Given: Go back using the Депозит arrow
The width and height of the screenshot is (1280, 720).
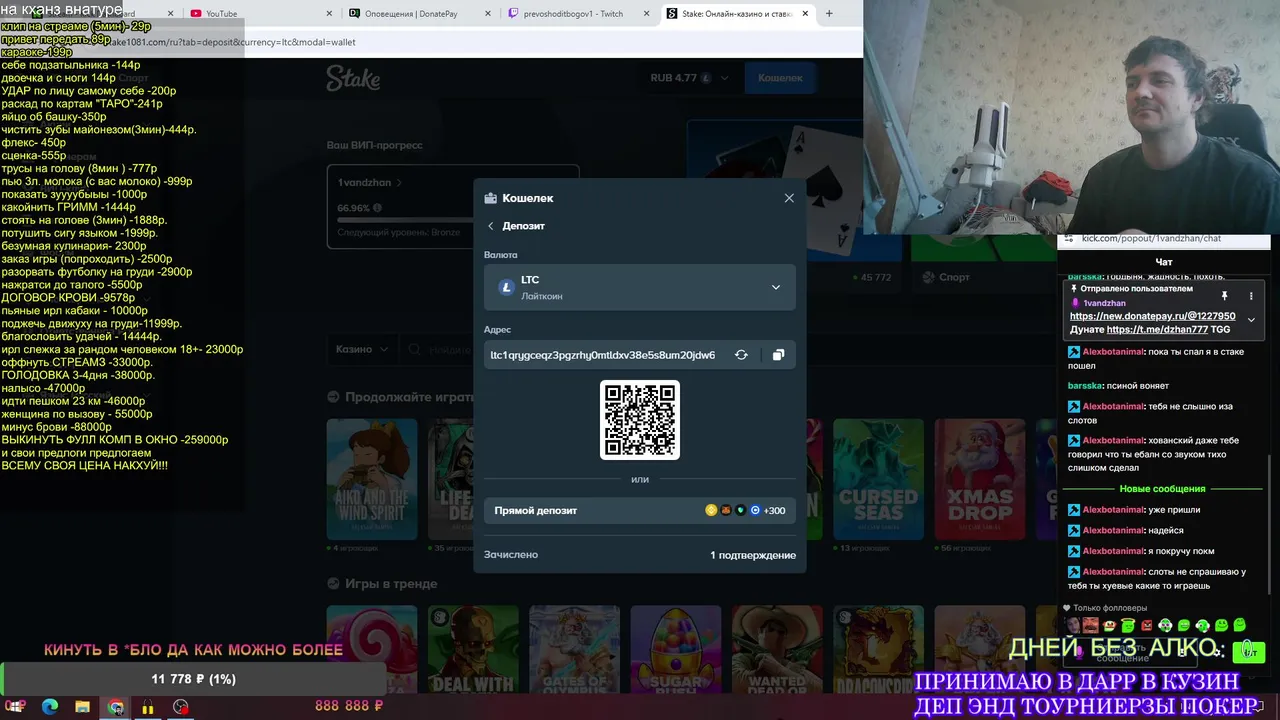Looking at the screenshot, I should (491, 226).
